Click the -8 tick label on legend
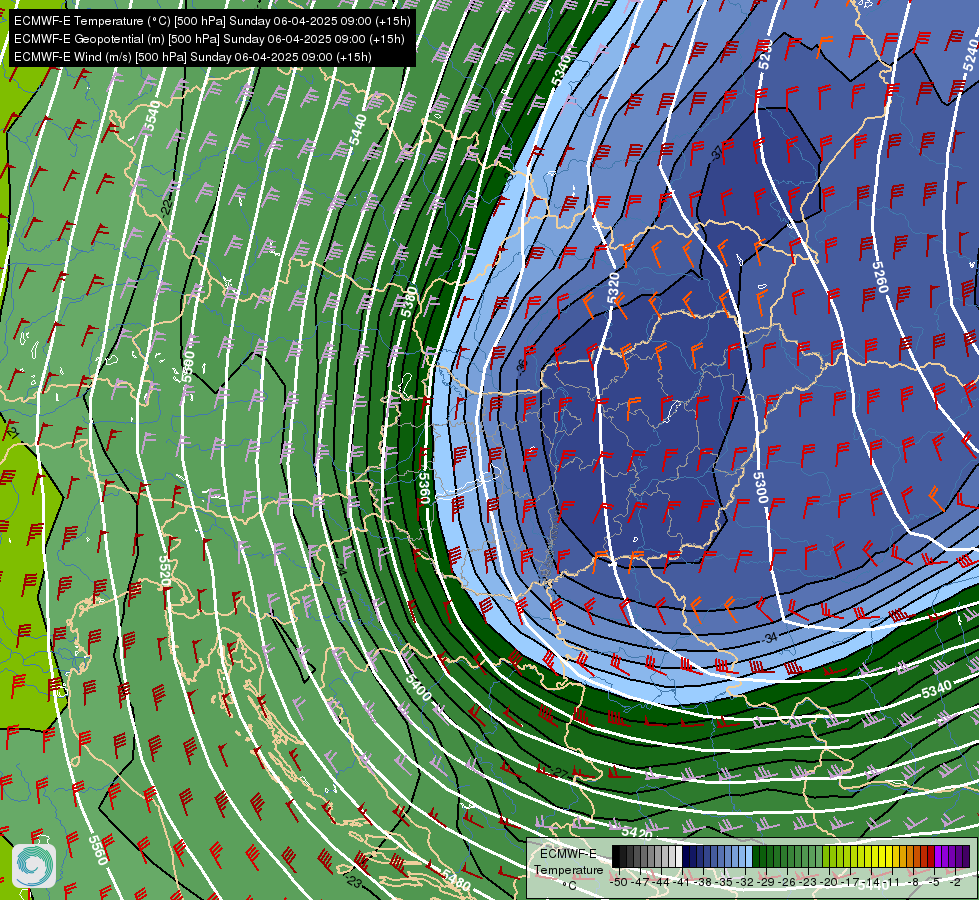The image size is (979, 900). [914, 883]
